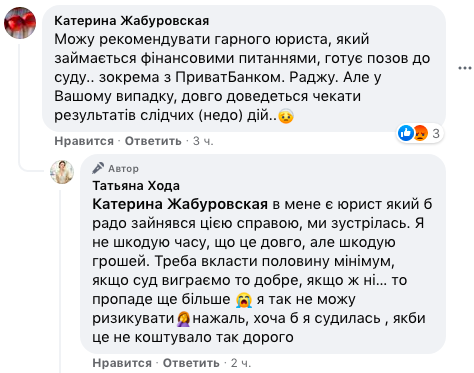Screen dimensions: 474x373
Task: Click the angry reaction icon
Action: pos(421,133)
